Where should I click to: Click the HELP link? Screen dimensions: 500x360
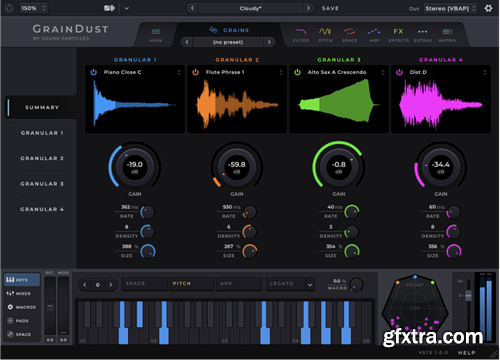pos(466,353)
